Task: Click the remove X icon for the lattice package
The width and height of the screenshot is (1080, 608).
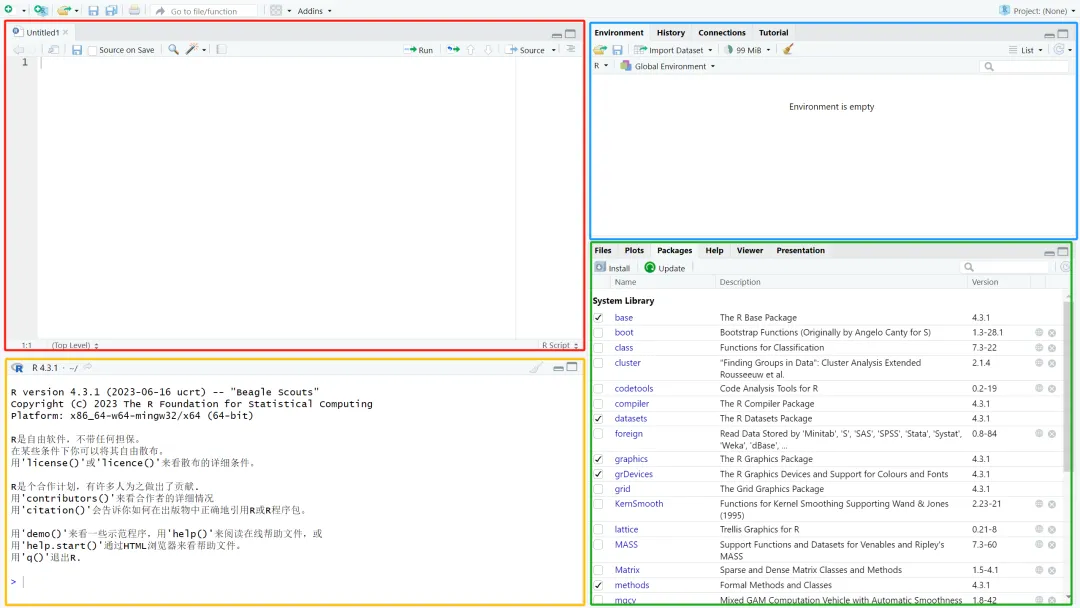Action: 1052,530
